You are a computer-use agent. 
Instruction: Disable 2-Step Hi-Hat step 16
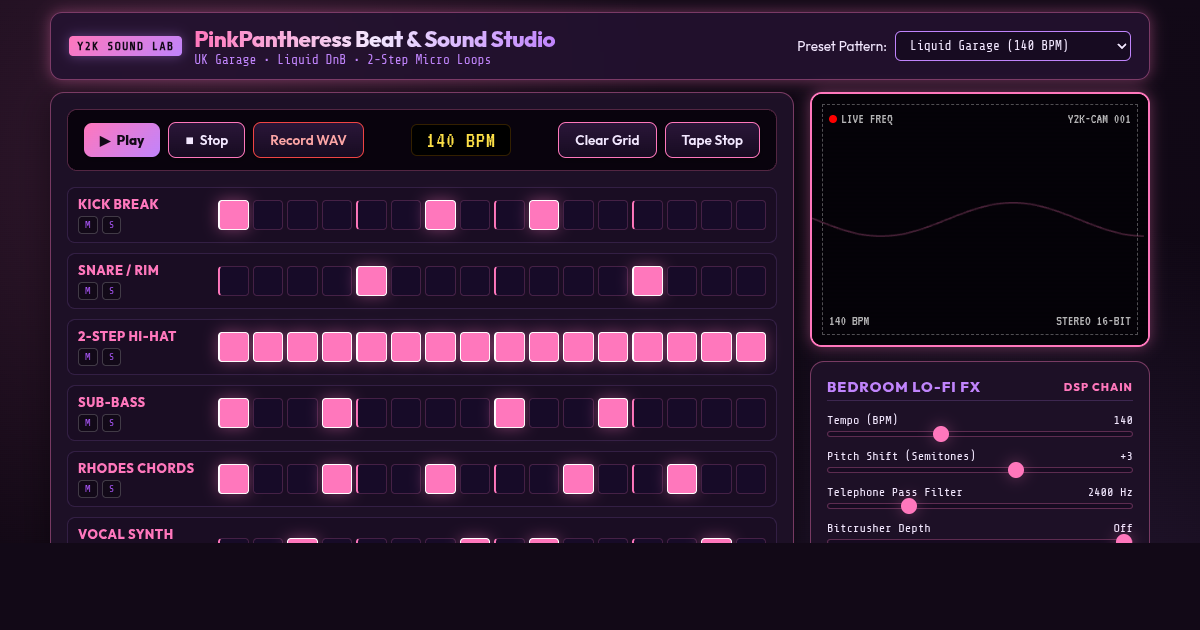751,347
